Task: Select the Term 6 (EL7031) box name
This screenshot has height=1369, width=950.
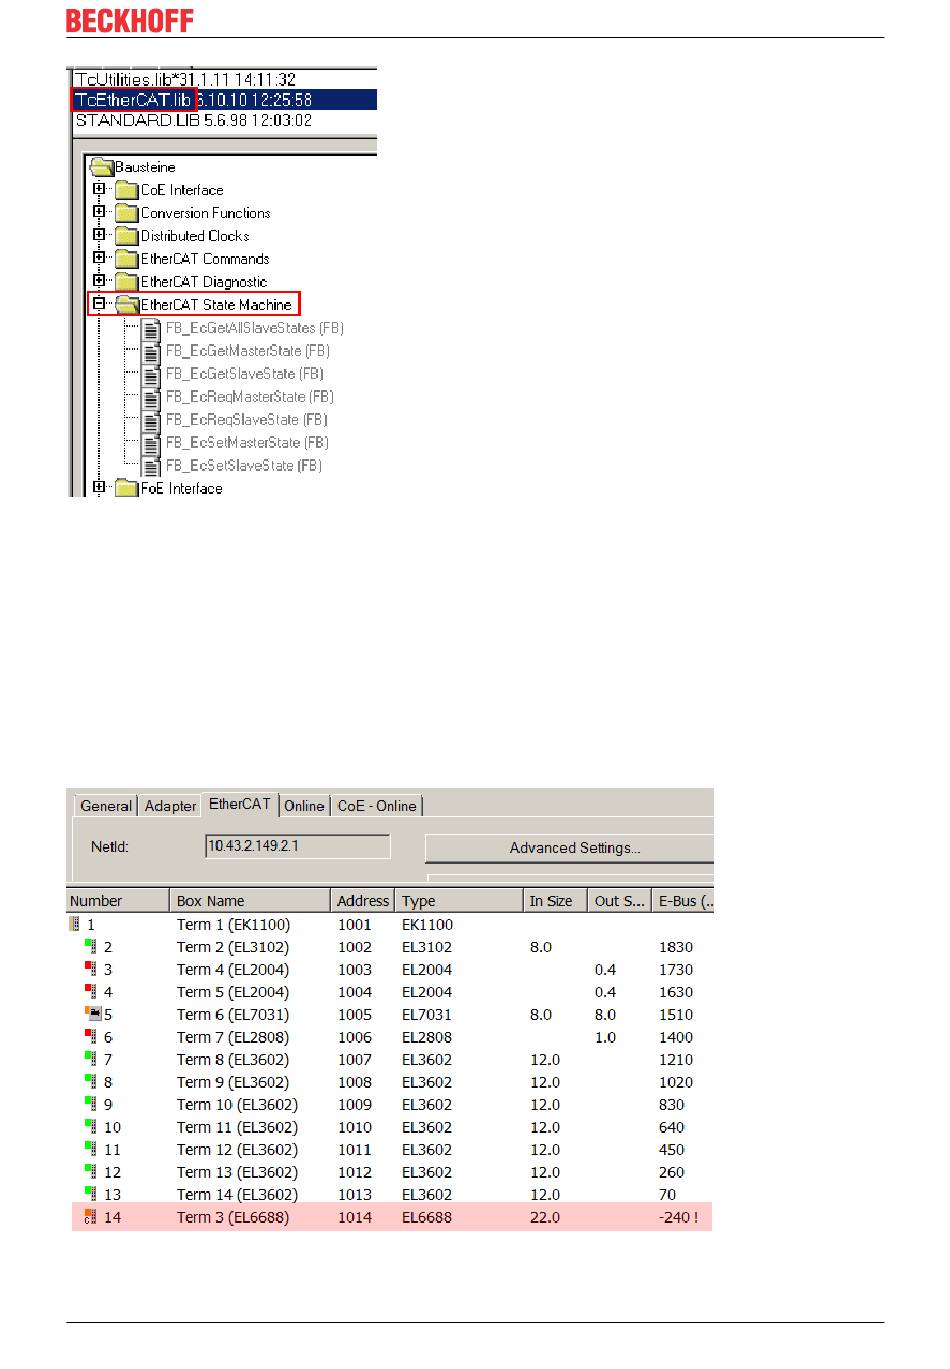Action: coord(233,1014)
